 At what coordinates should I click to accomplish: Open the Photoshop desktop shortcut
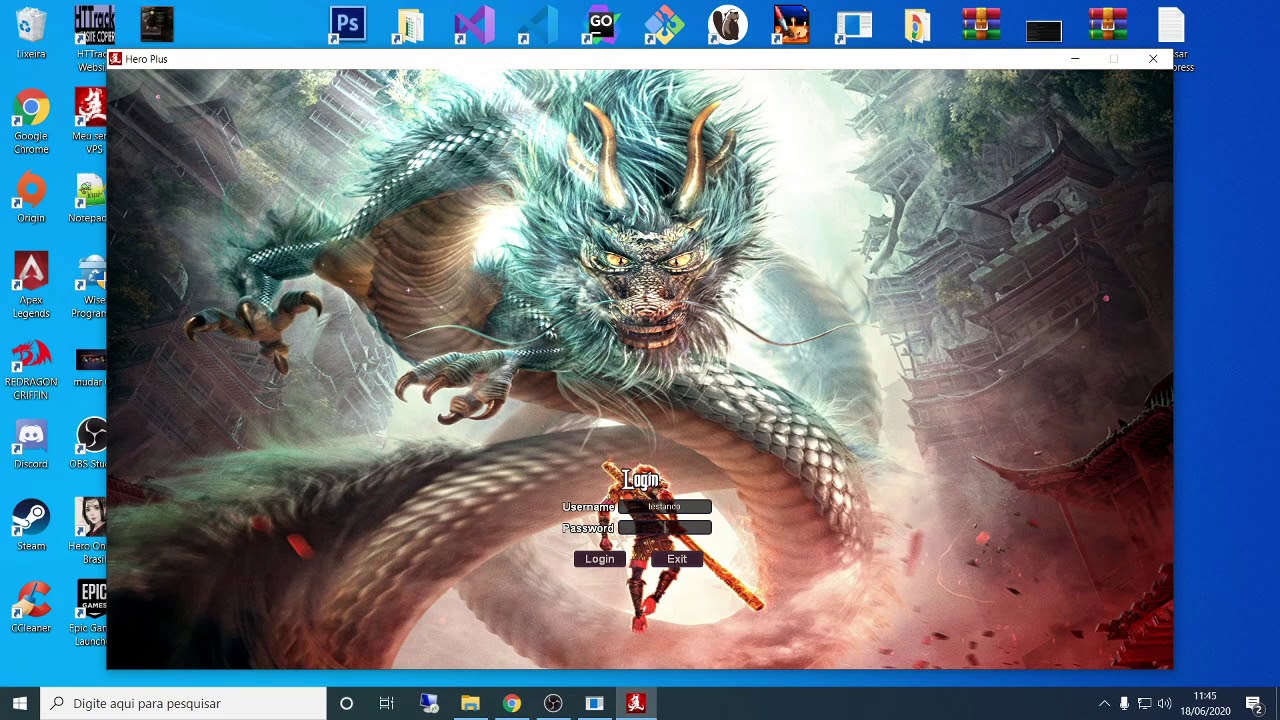(348, 25)
